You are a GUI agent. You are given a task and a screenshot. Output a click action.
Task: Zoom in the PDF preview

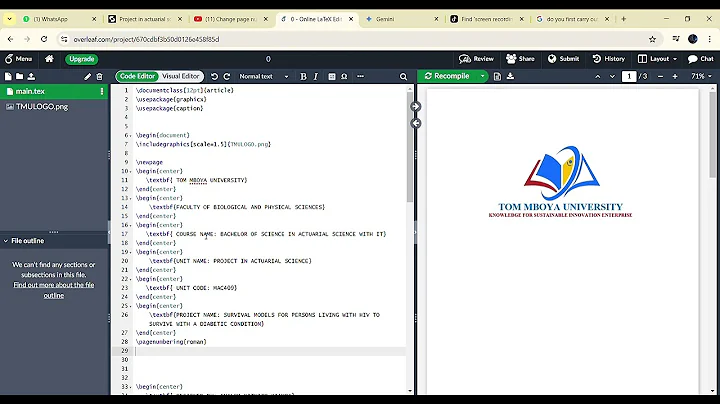tap(675, 77)
